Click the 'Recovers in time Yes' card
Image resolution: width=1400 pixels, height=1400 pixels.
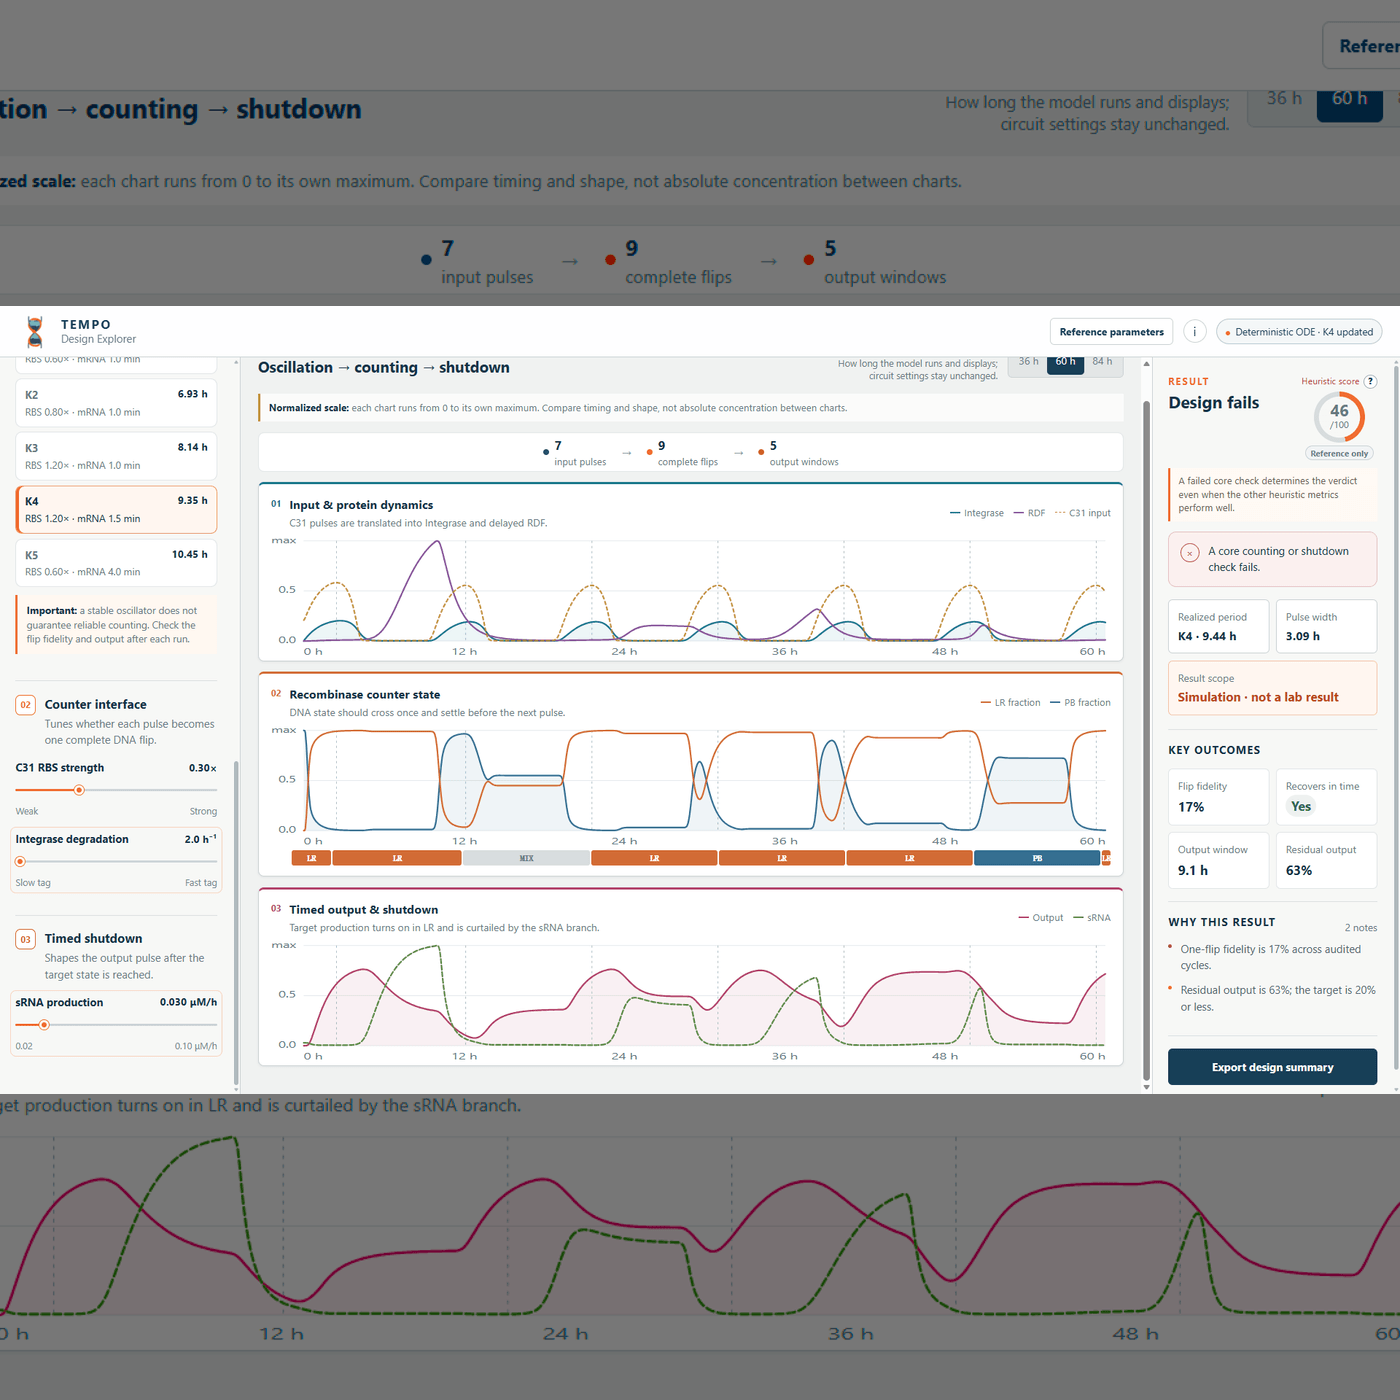click(x=1326, y=797)
